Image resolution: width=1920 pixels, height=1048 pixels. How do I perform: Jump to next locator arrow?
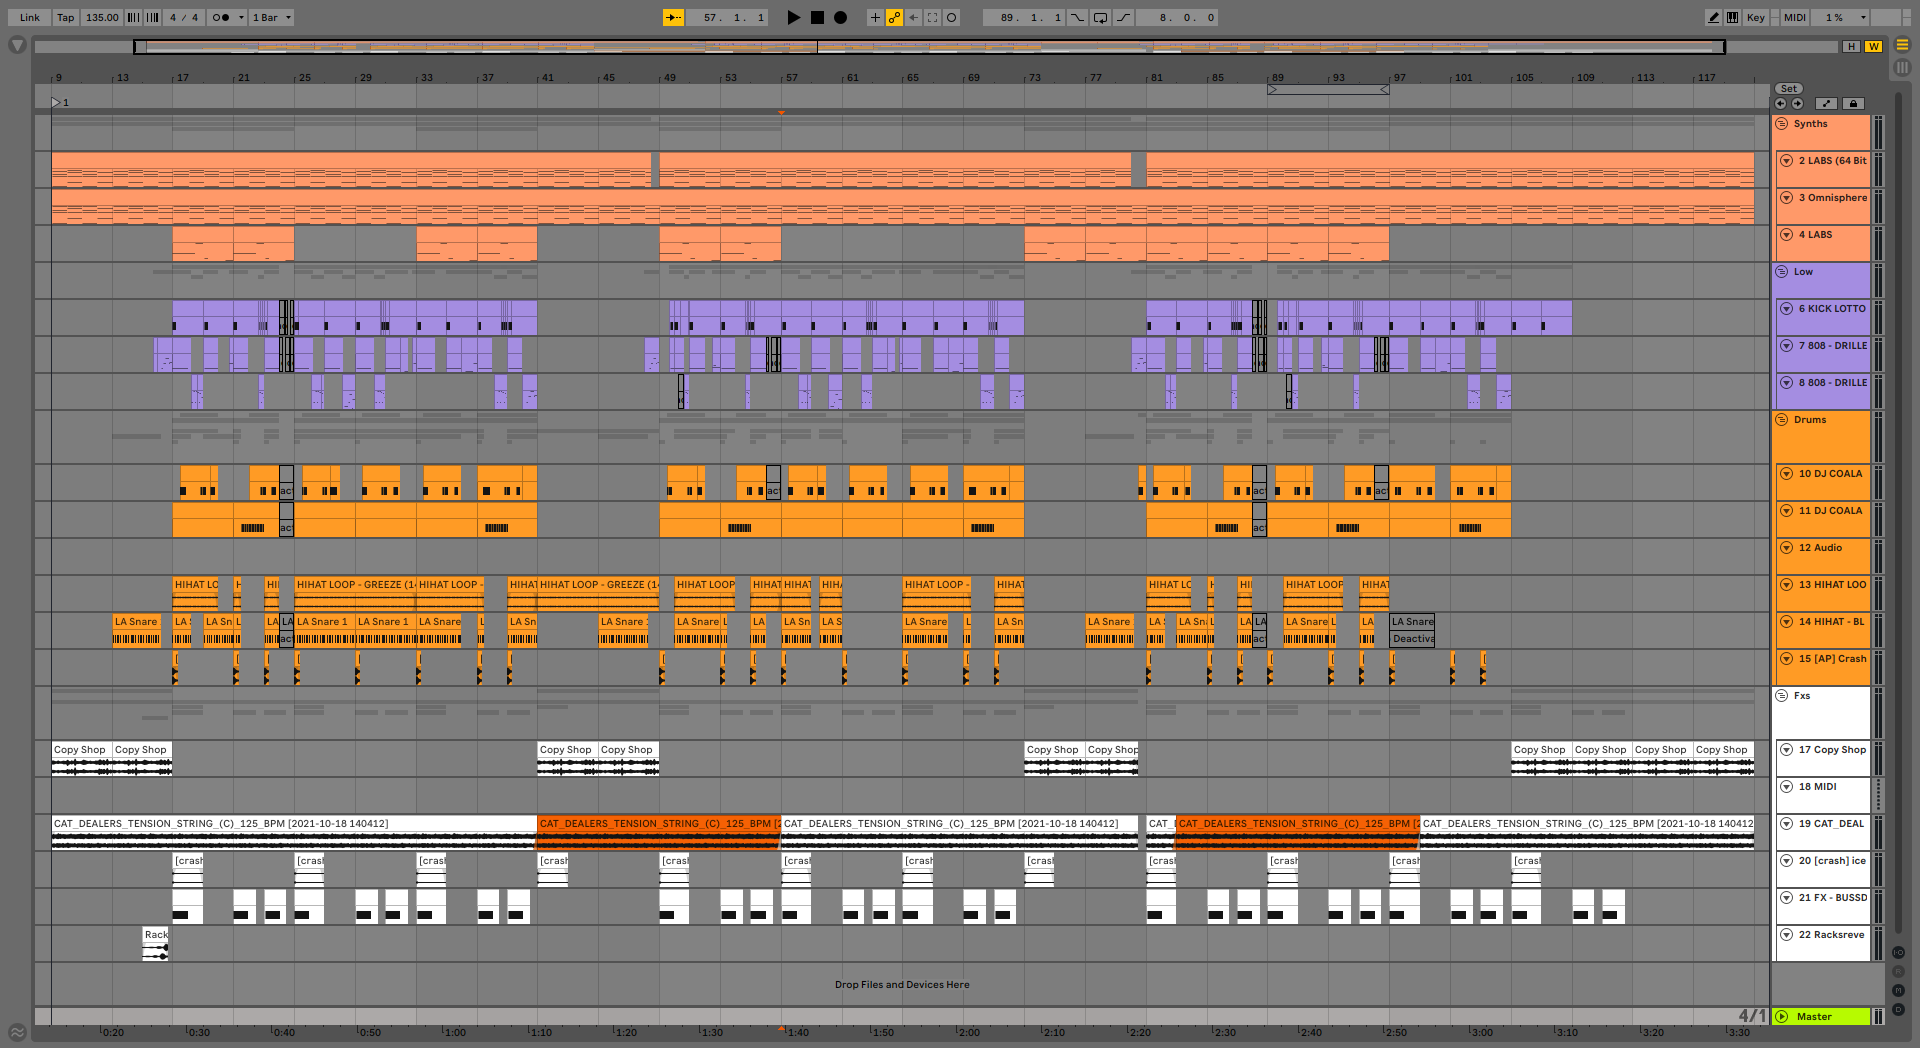pos(1797,103)
